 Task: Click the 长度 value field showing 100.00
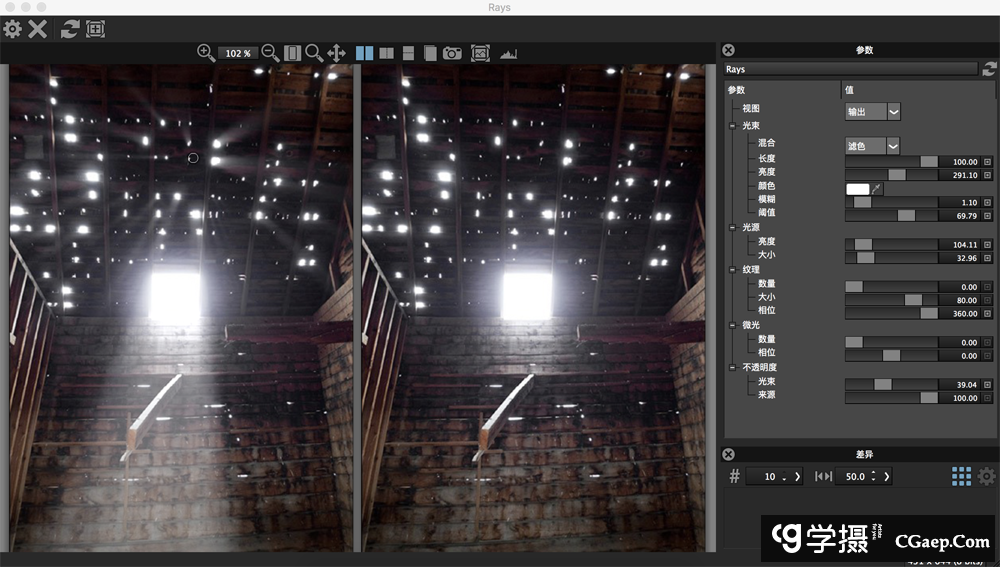coord(960,161)
